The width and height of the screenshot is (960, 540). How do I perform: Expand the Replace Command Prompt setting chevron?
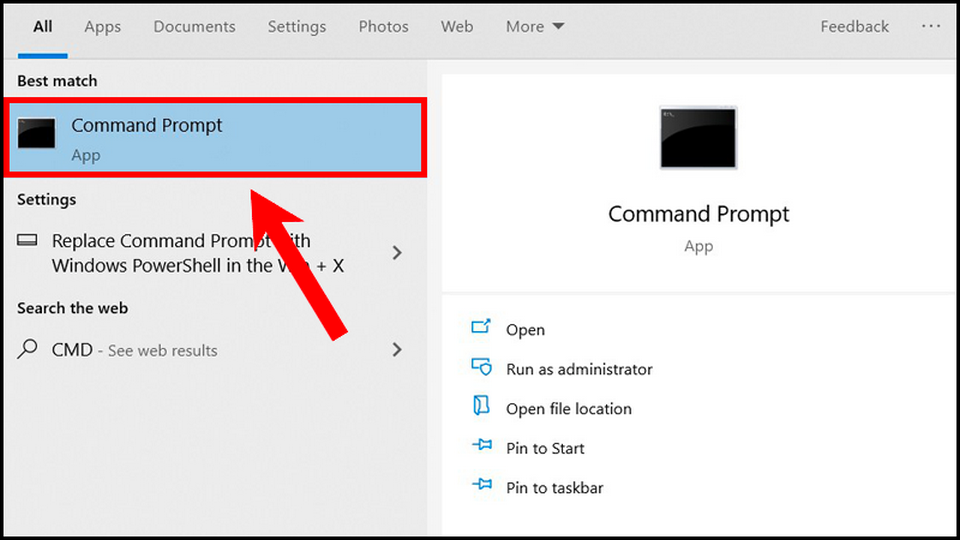click(x=397, y=253)
